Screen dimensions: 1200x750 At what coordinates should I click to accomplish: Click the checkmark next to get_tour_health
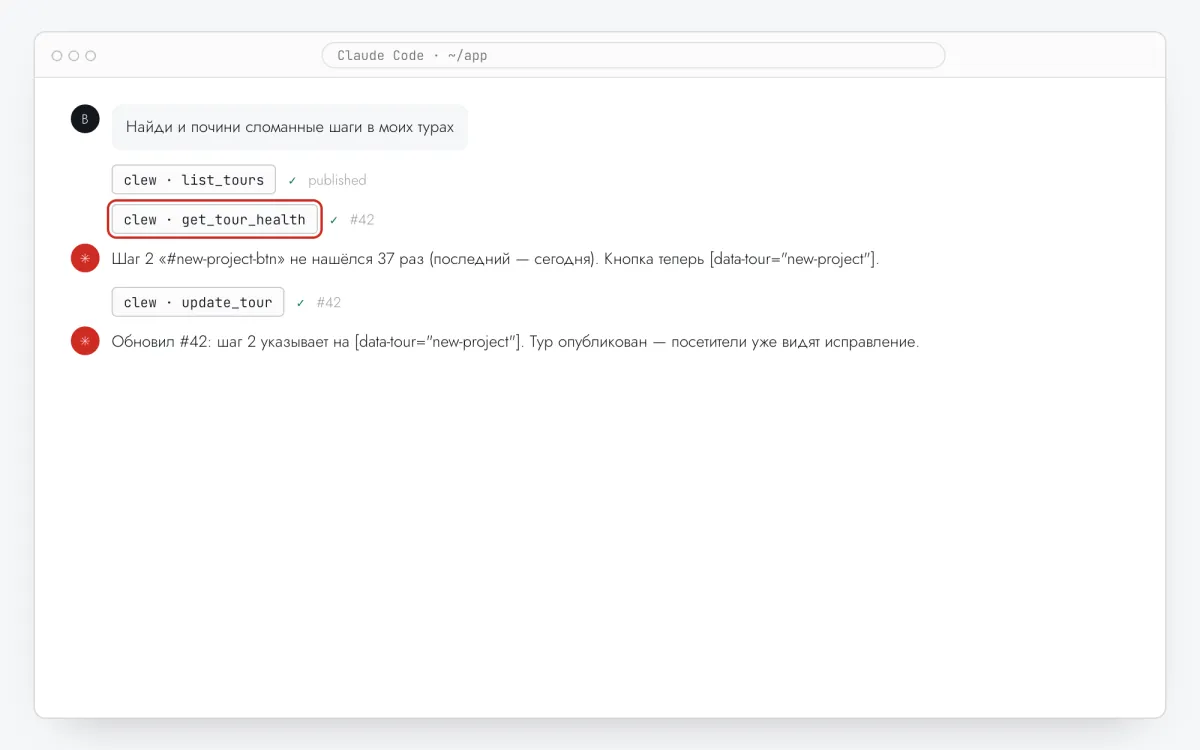pyautogui.click(x=334, y=220)
